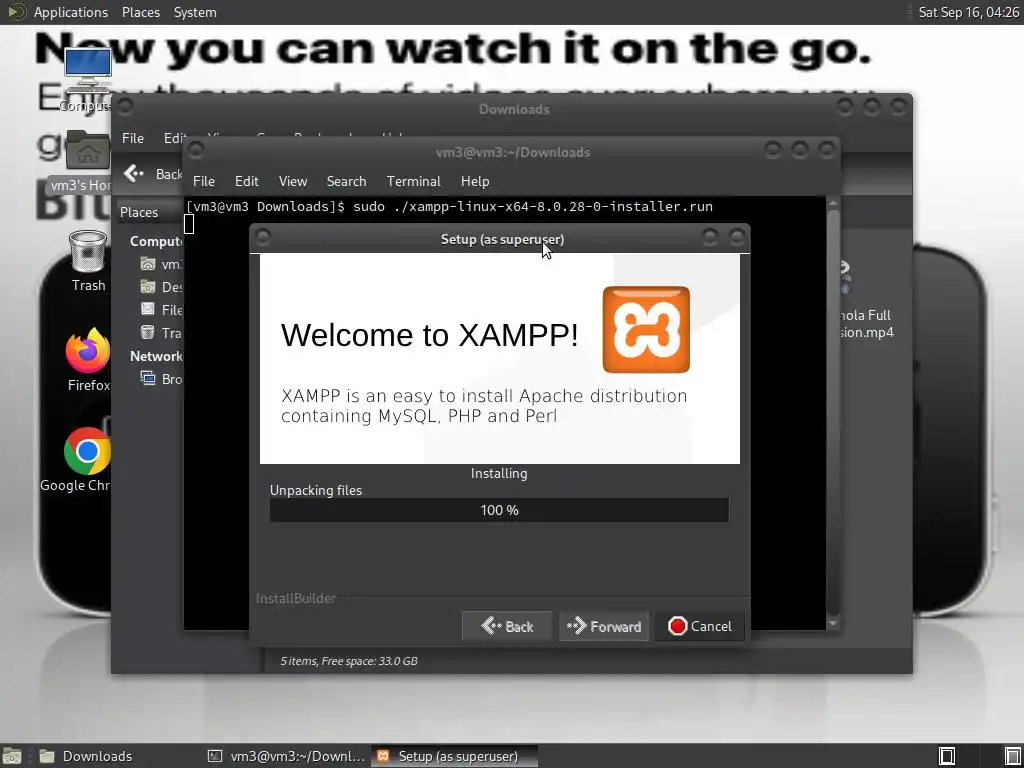Cancel the XAMPP installation

click(700, 626)
